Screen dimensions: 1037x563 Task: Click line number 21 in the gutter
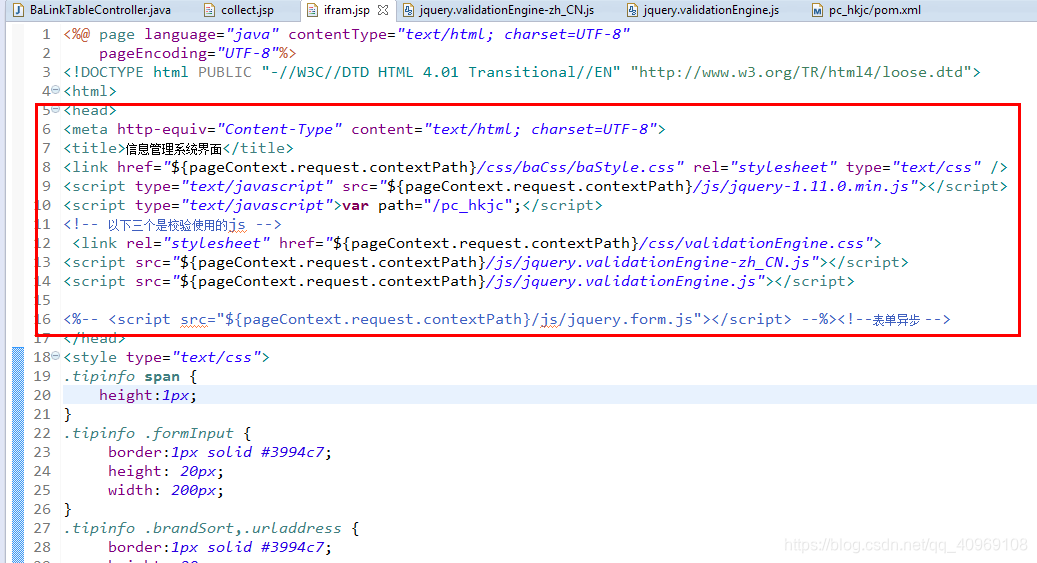coord(42,414)
